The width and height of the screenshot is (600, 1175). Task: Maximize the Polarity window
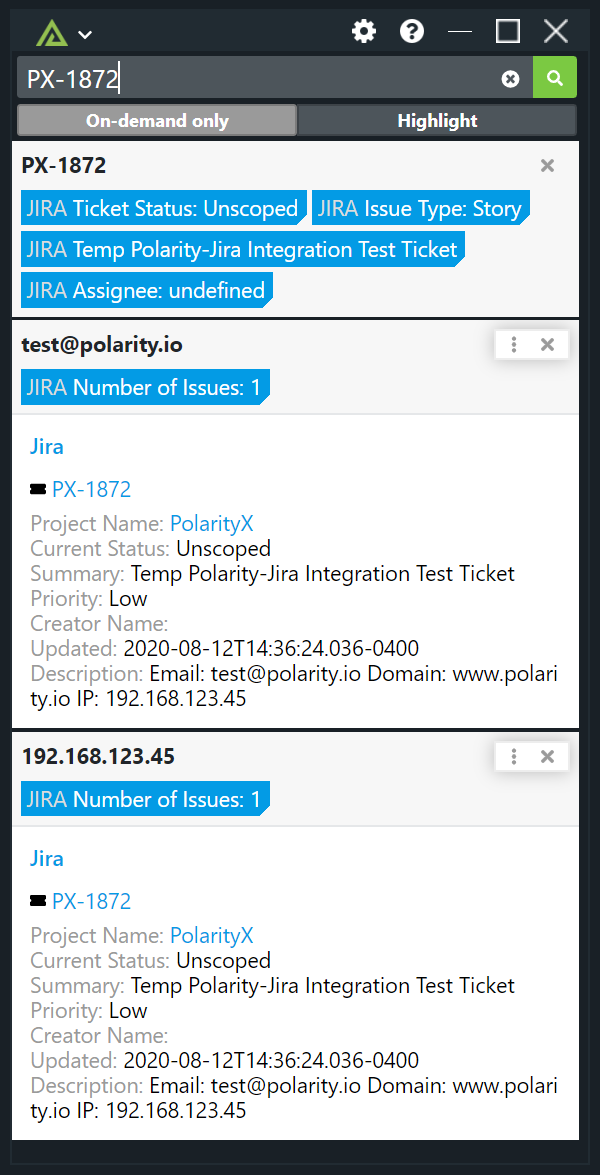(x=508, y=31)
